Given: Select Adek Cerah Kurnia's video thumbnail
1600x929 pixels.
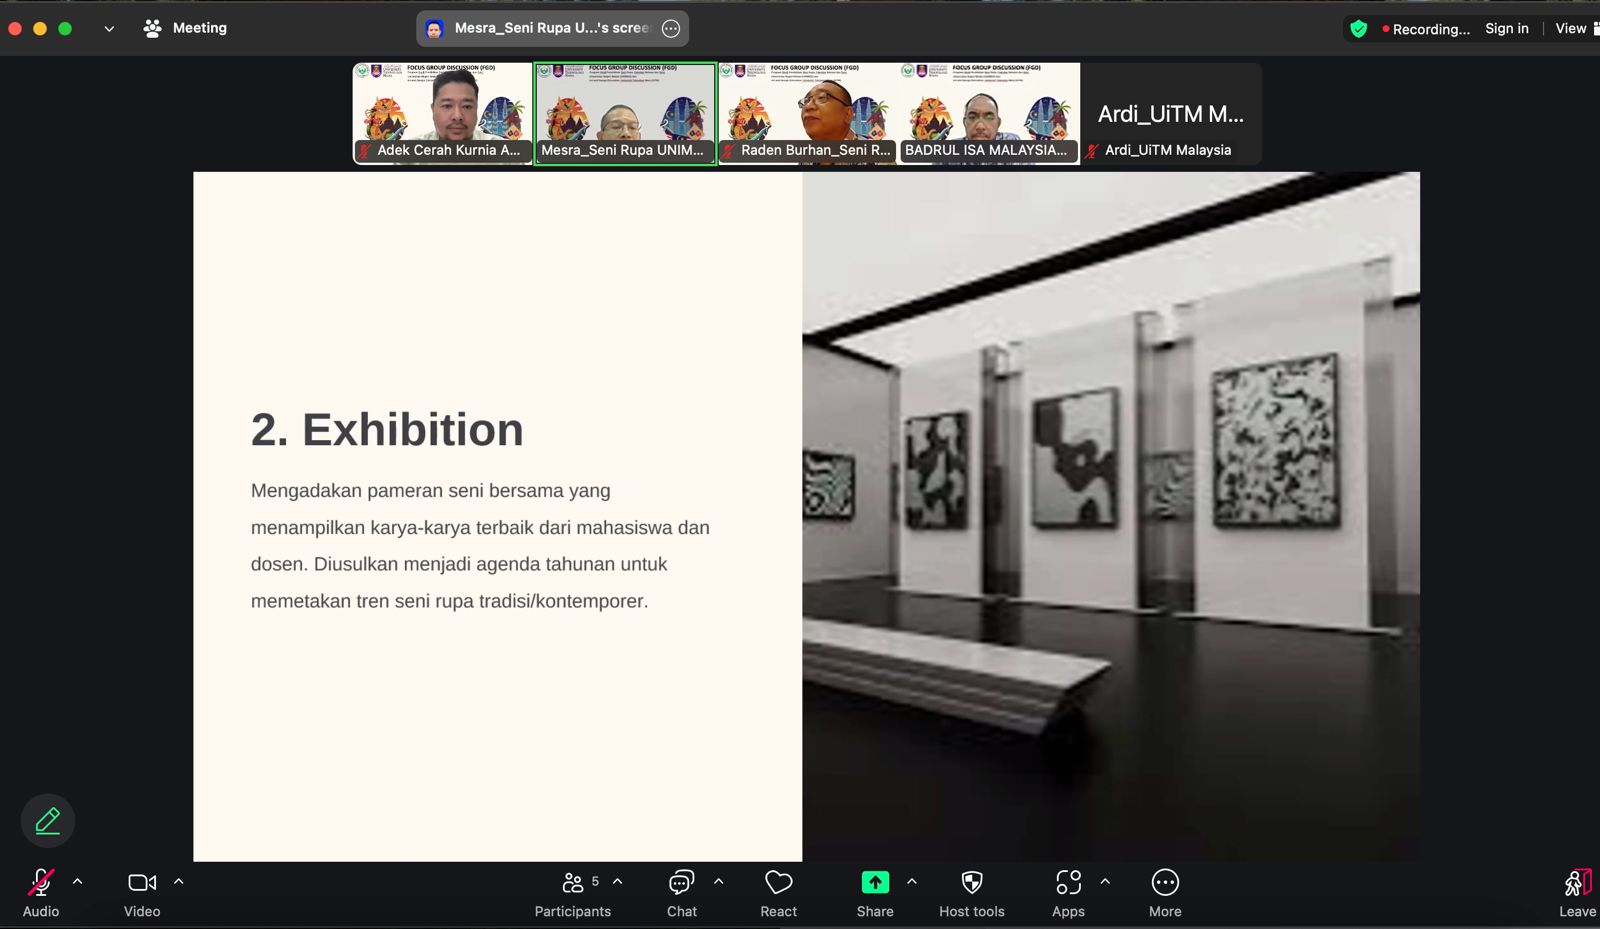Looking at the screenshot, I should [443, 112].
